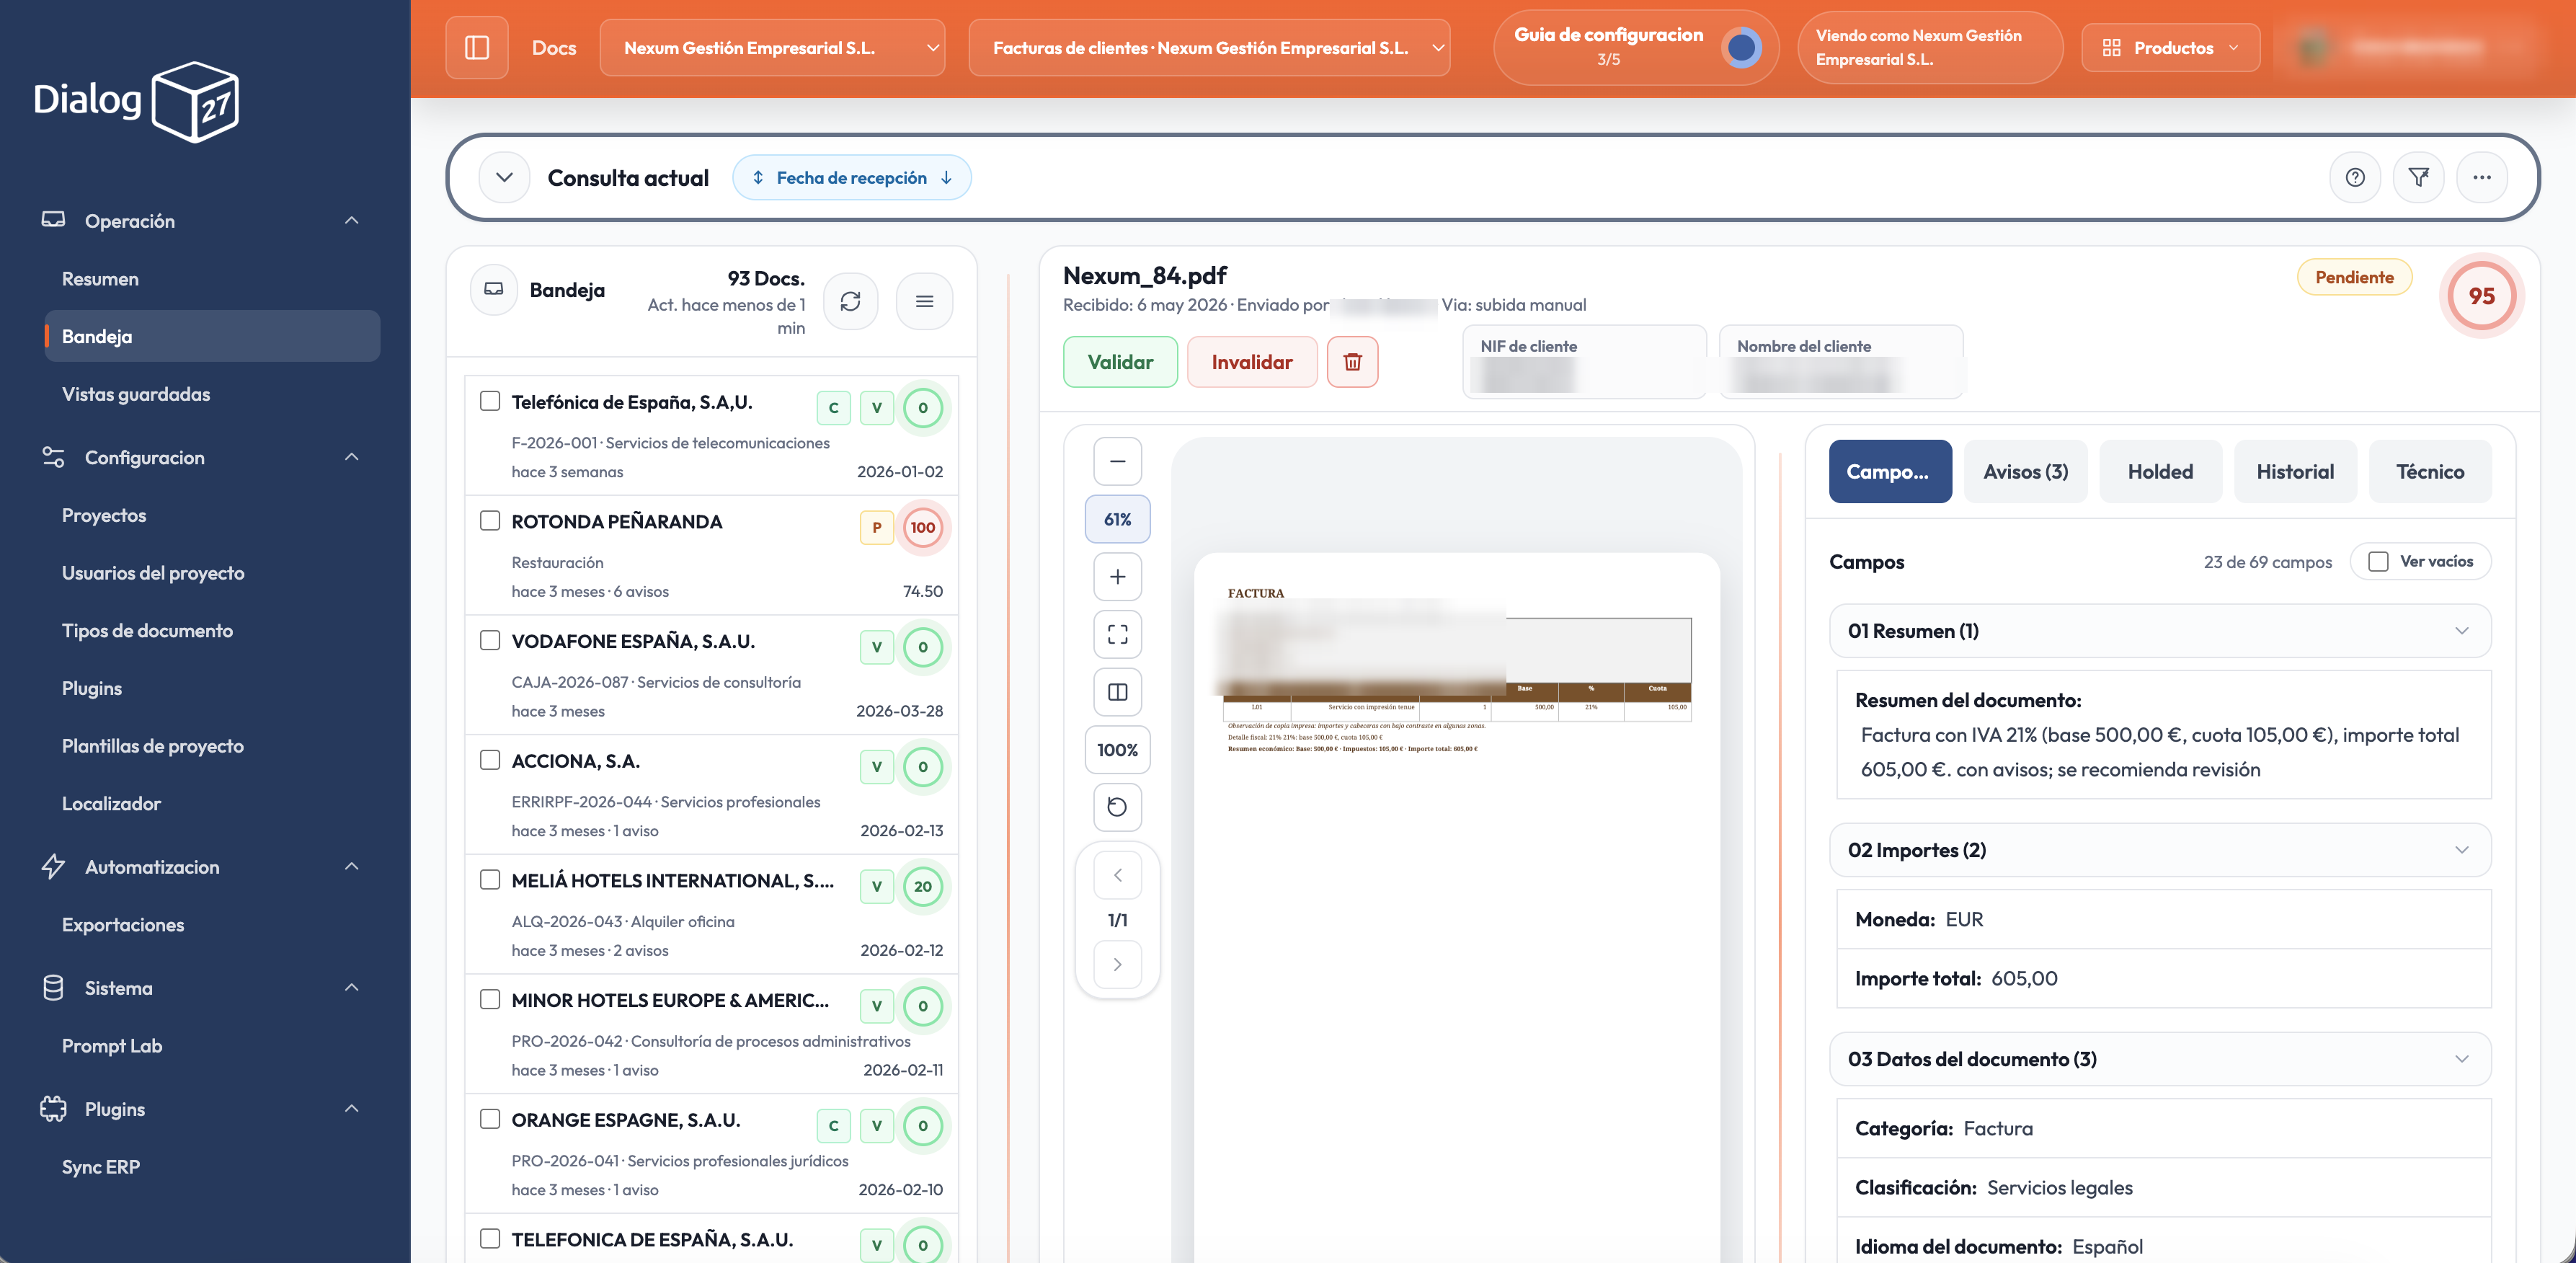Image resolution: width=2576 pixels, height=1263 pixels.
Task: Collapse the 03 Datos del documento section
Action: pyautogui.click(x=2159, y=1059)
